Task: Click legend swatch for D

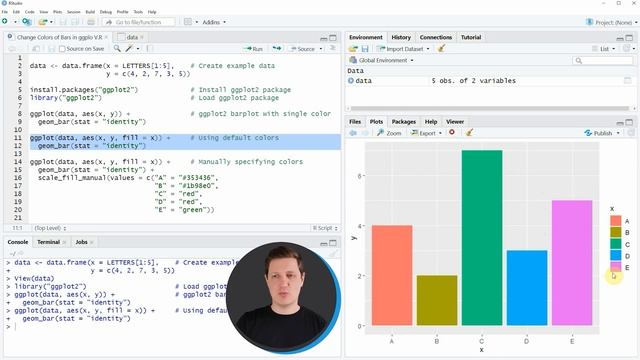Action: pos(616,256)
